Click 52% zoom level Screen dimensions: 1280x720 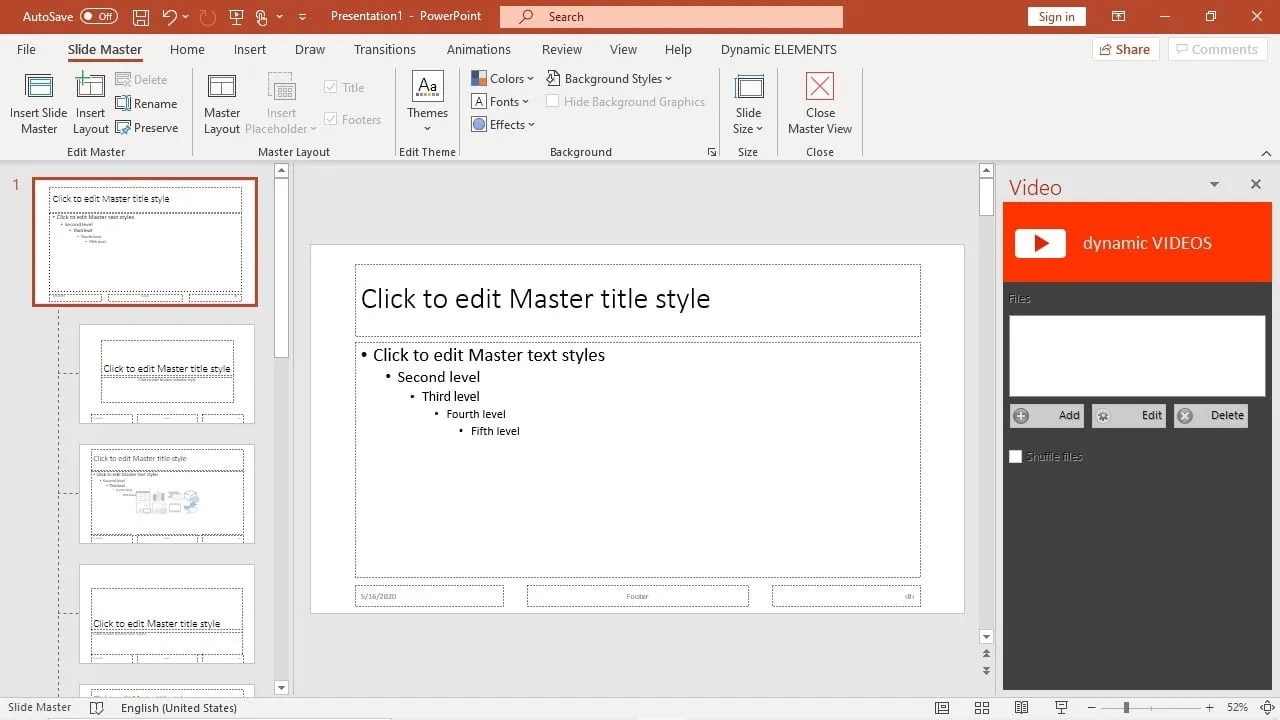(1238, 708)
